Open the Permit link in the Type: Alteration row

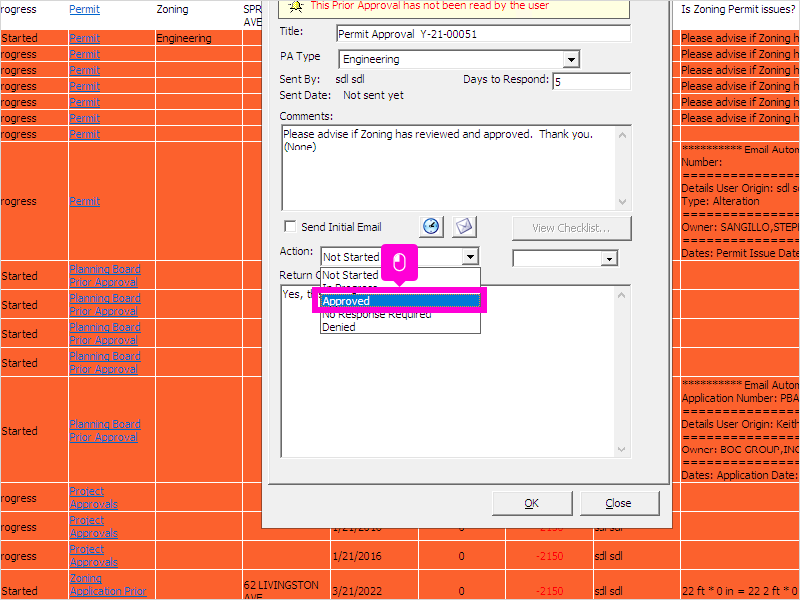(x=85, y=201)
